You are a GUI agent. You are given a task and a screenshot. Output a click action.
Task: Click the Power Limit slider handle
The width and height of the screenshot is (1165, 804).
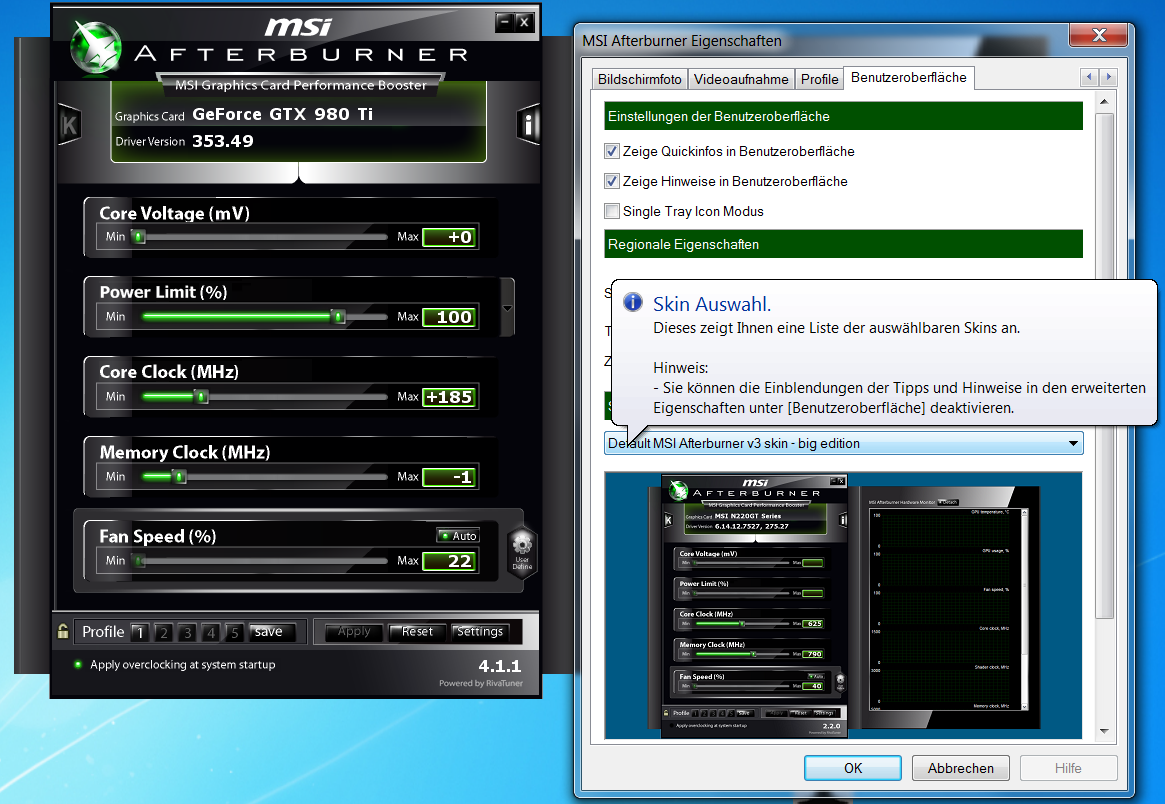click(339, 317)
